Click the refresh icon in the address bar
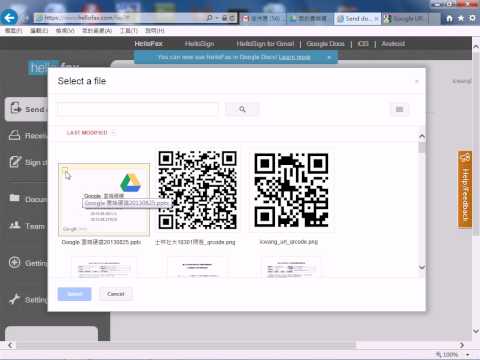480x360 pixels. pyautogui.click(x=232, y=18)
